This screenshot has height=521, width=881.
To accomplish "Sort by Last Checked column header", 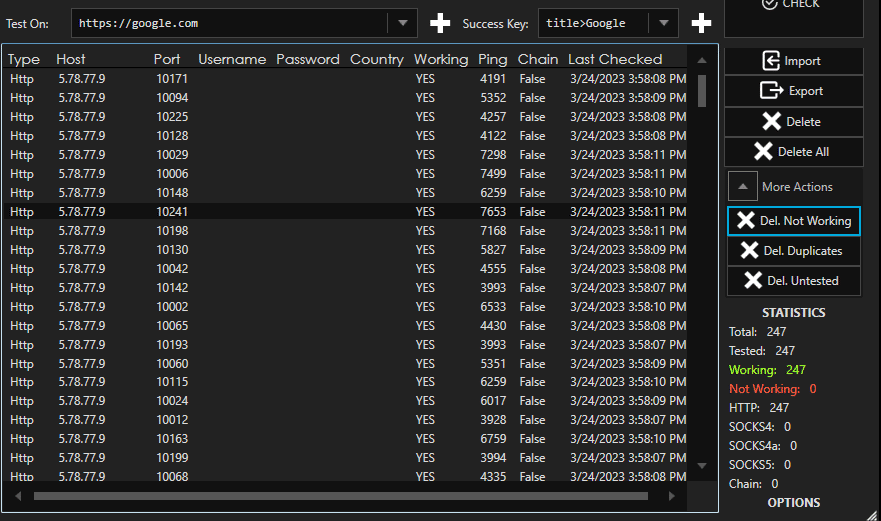I will tap(615, 59).
